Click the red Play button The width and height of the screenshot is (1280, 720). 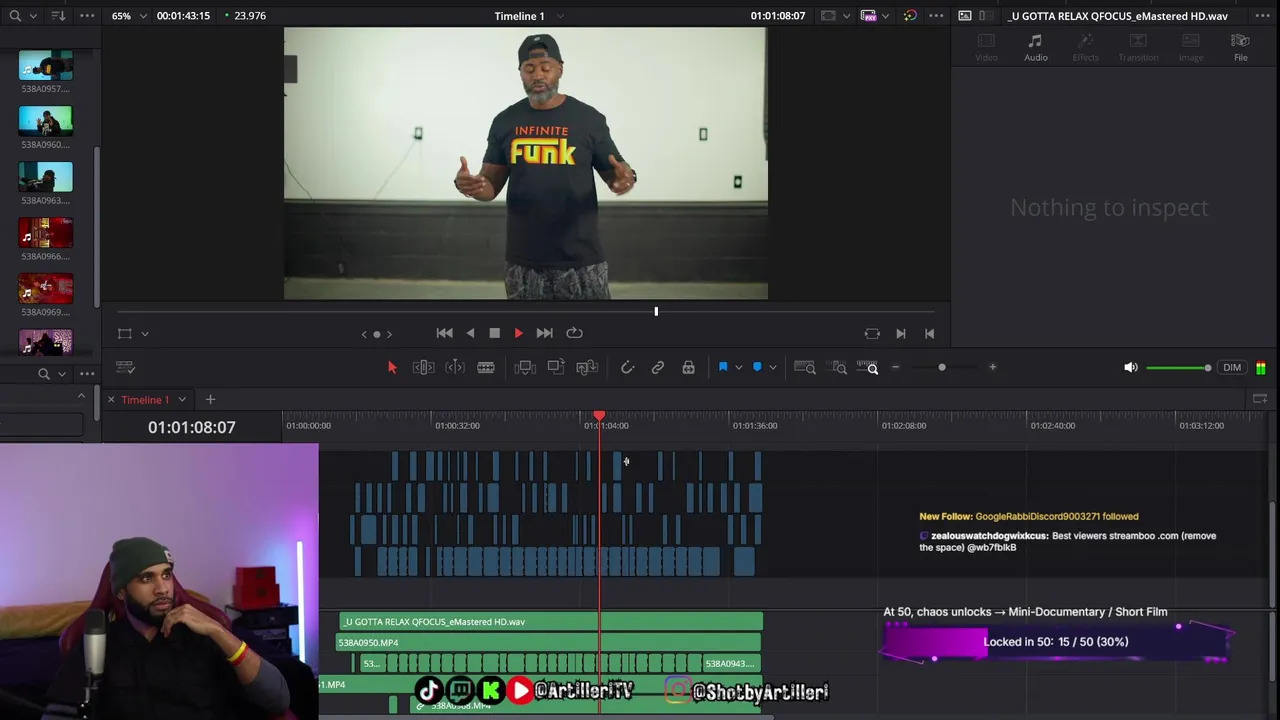518,333
